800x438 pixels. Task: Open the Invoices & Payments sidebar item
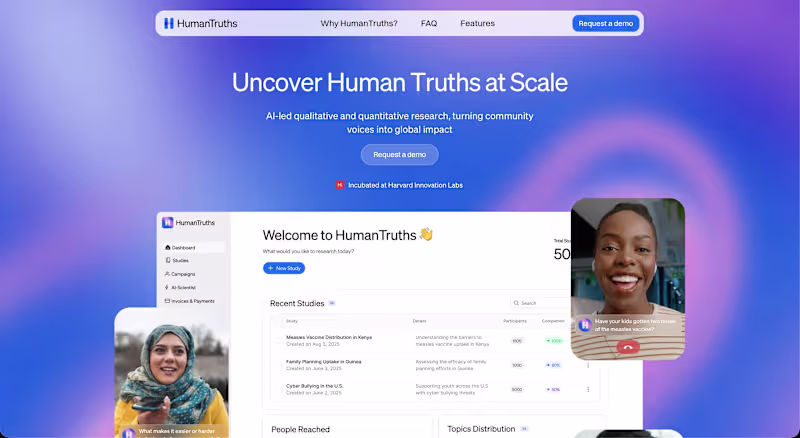pyautogui.click(x=194, y=301)
